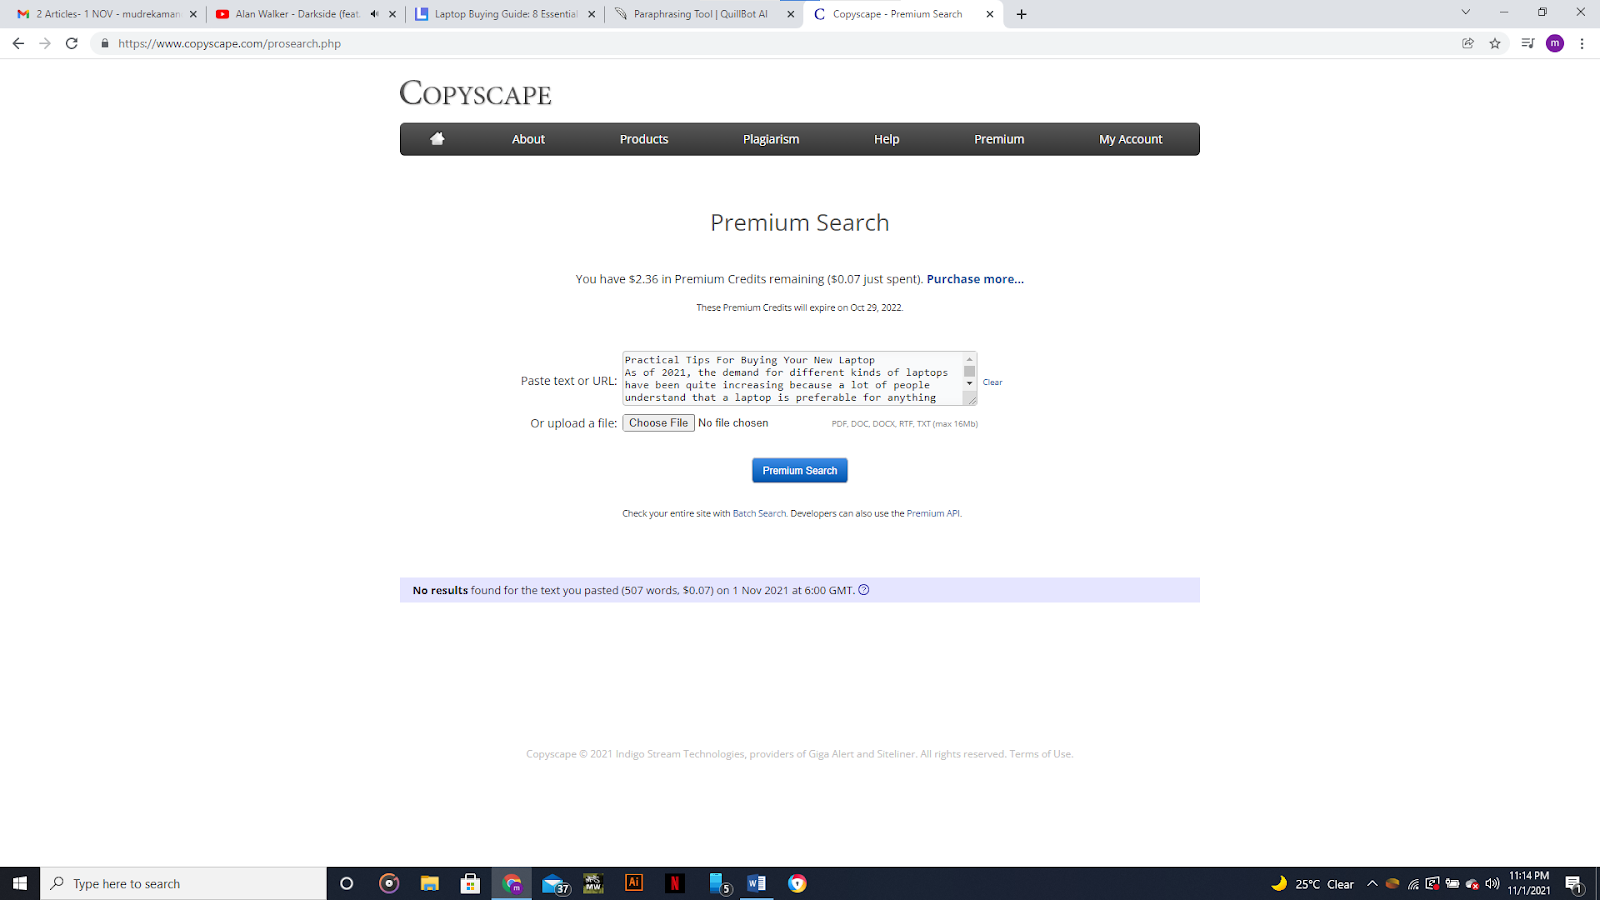Open the Chrome profile avatar
This screenshot has height=900, width=1600.
pyautogui.click(x=1555, y=43)
